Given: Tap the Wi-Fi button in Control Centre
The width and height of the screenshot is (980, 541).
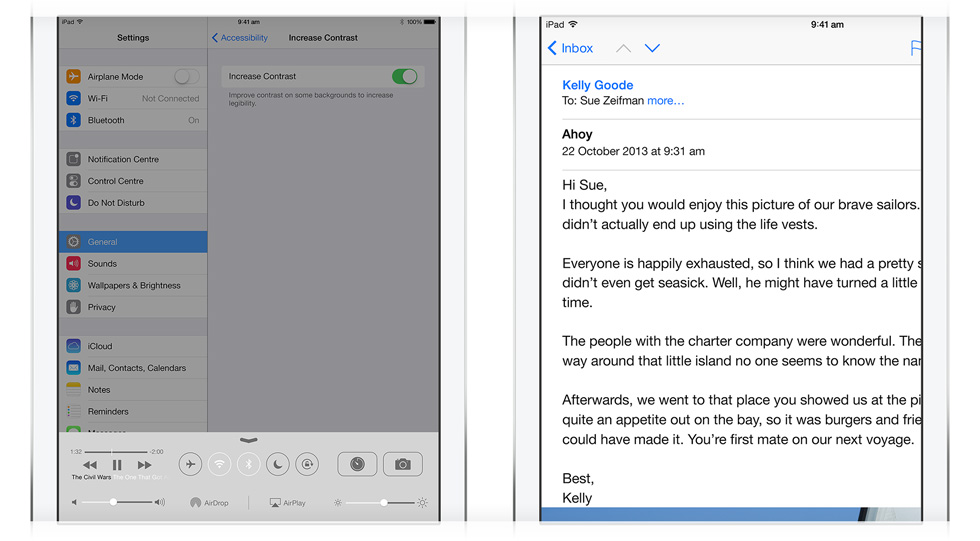Looking at the screenshot, I should pos(219,464).
